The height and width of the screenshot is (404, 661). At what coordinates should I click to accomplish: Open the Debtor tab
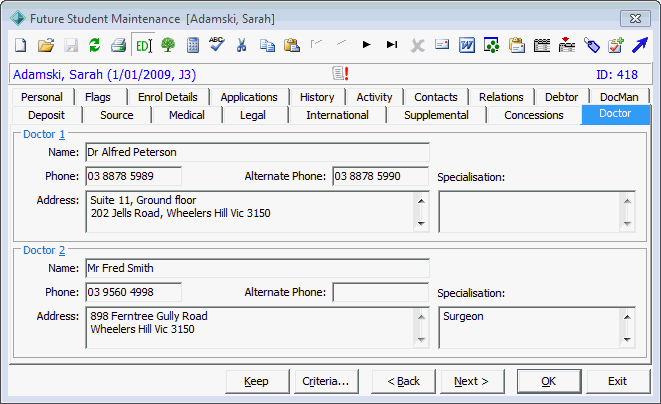pos(562,97)
